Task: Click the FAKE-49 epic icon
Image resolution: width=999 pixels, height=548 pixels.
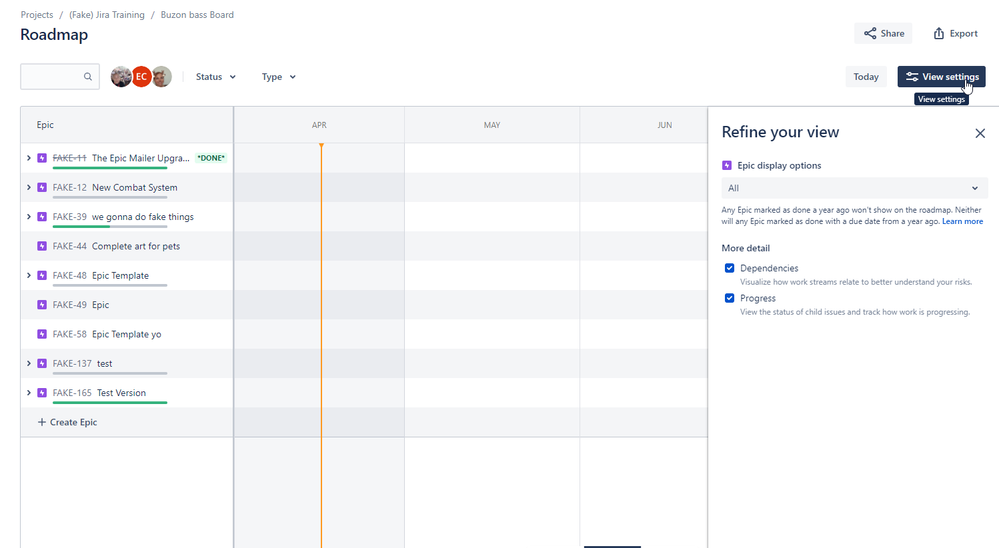Action: click(42, 305)
